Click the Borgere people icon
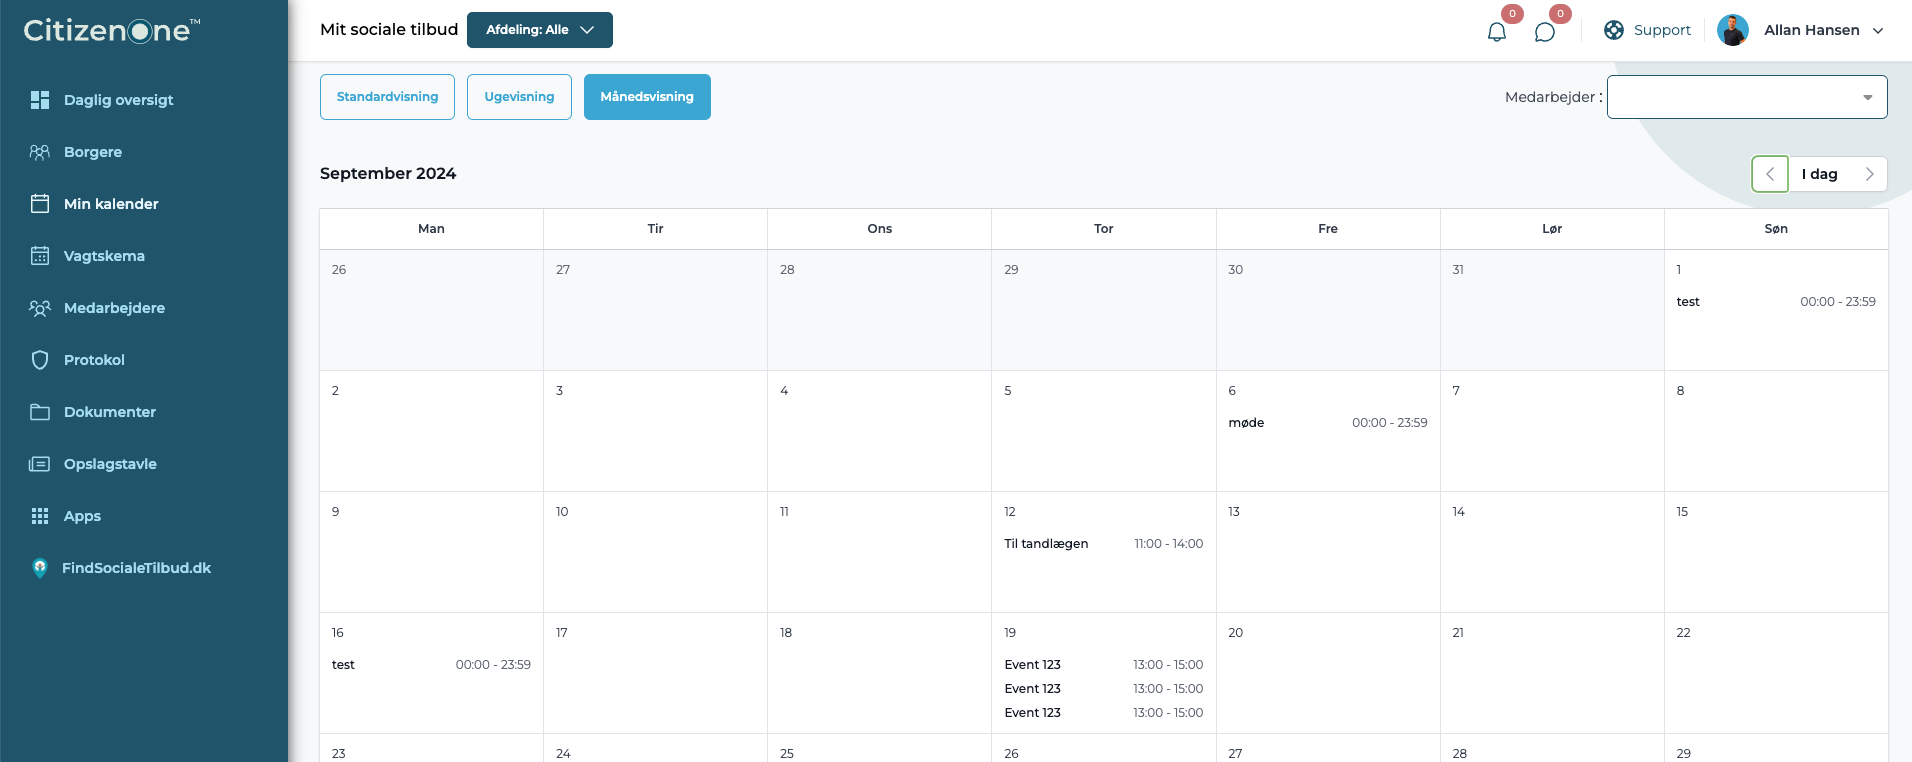The width and height of the screenshot is (1912, 762). pyautogui.click(x=40, y=152)
